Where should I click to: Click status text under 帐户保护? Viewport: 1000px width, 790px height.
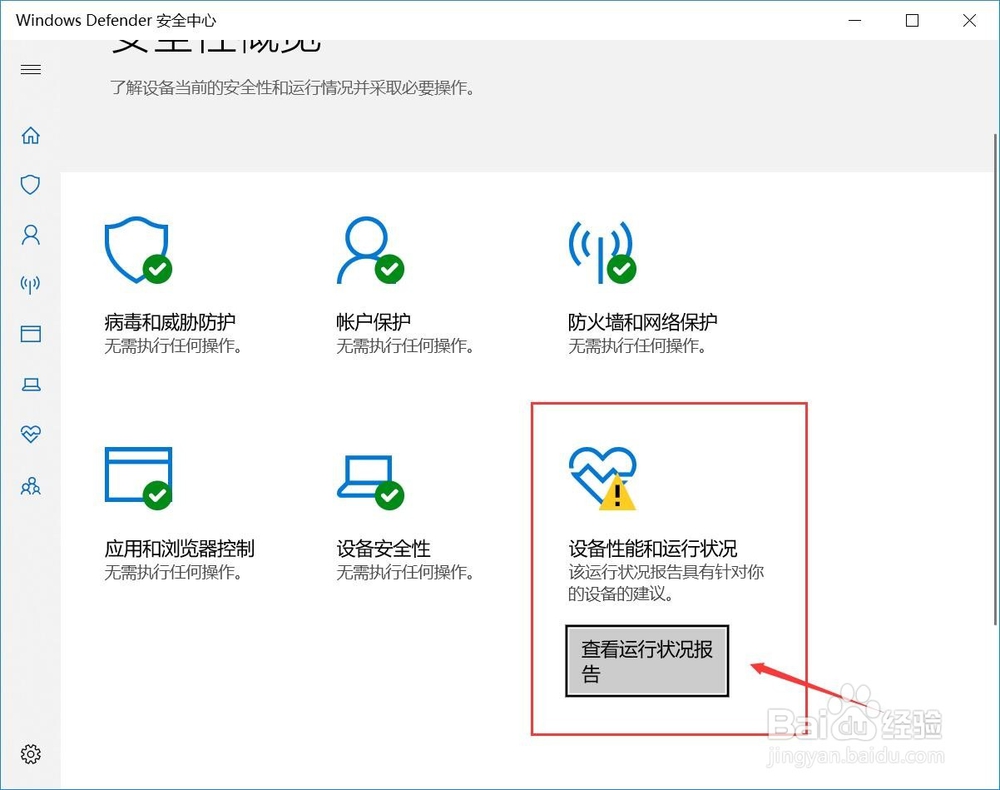pos(405,346)
